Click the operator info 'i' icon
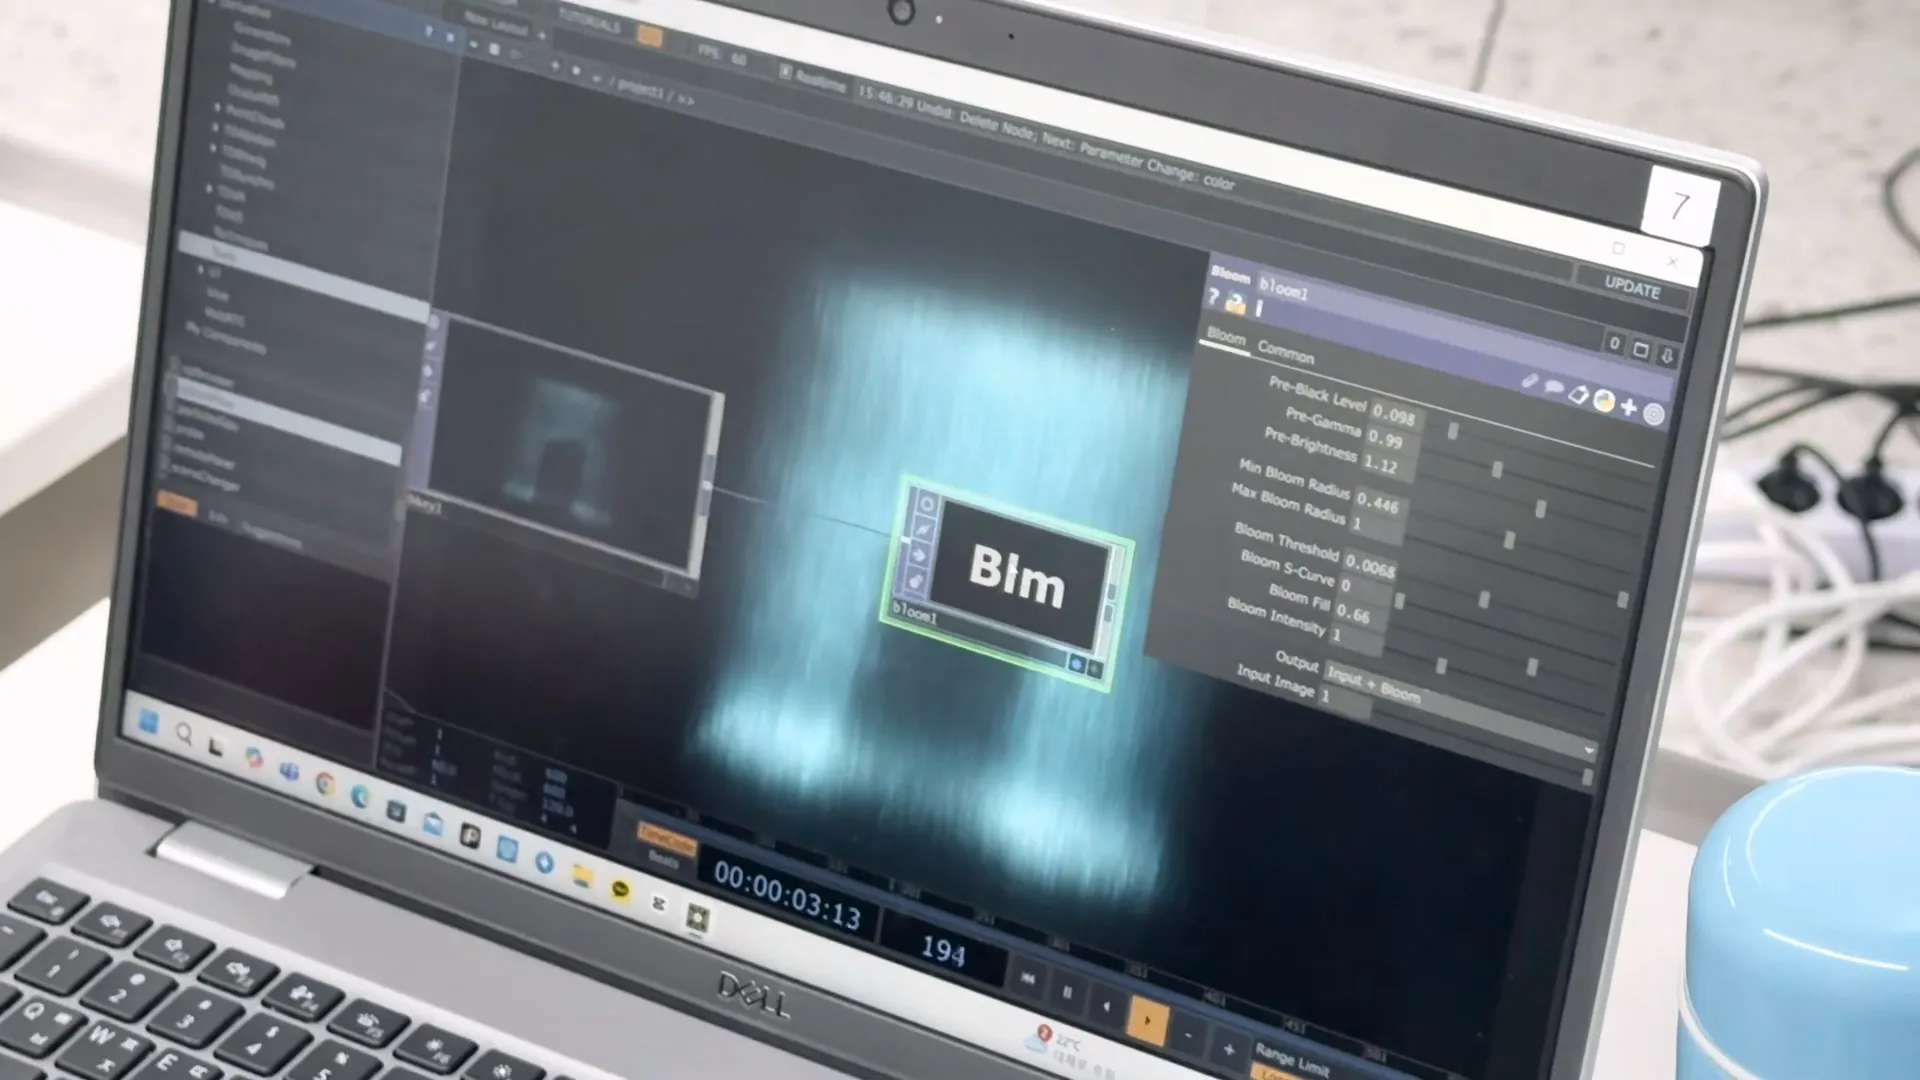The width and height of the screenshot is (1920, 1080). coord(1259,309)
